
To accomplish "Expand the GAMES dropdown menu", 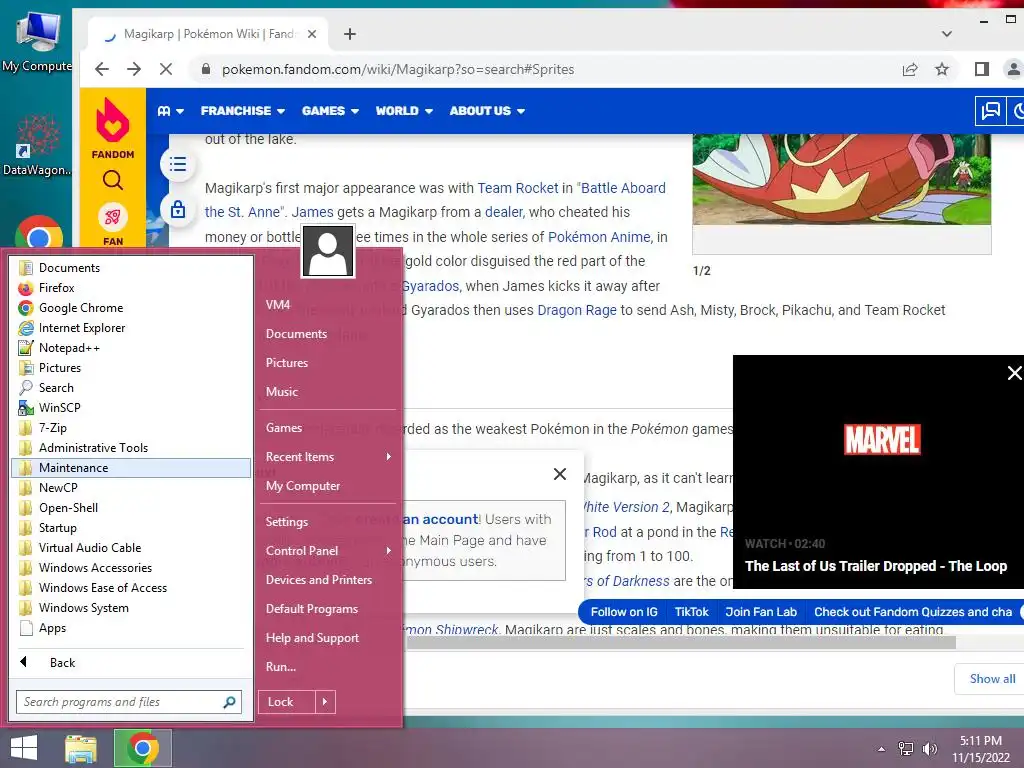I will tap(330, 111).
